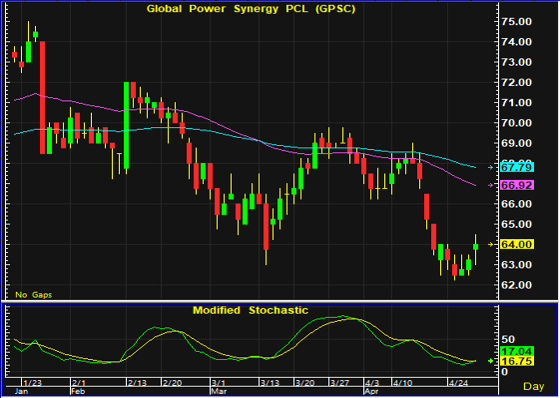The width and height of the screenshot is (560, 398).
Task: Click the magenta arrow beside 66.92
Action: [491, 185]
